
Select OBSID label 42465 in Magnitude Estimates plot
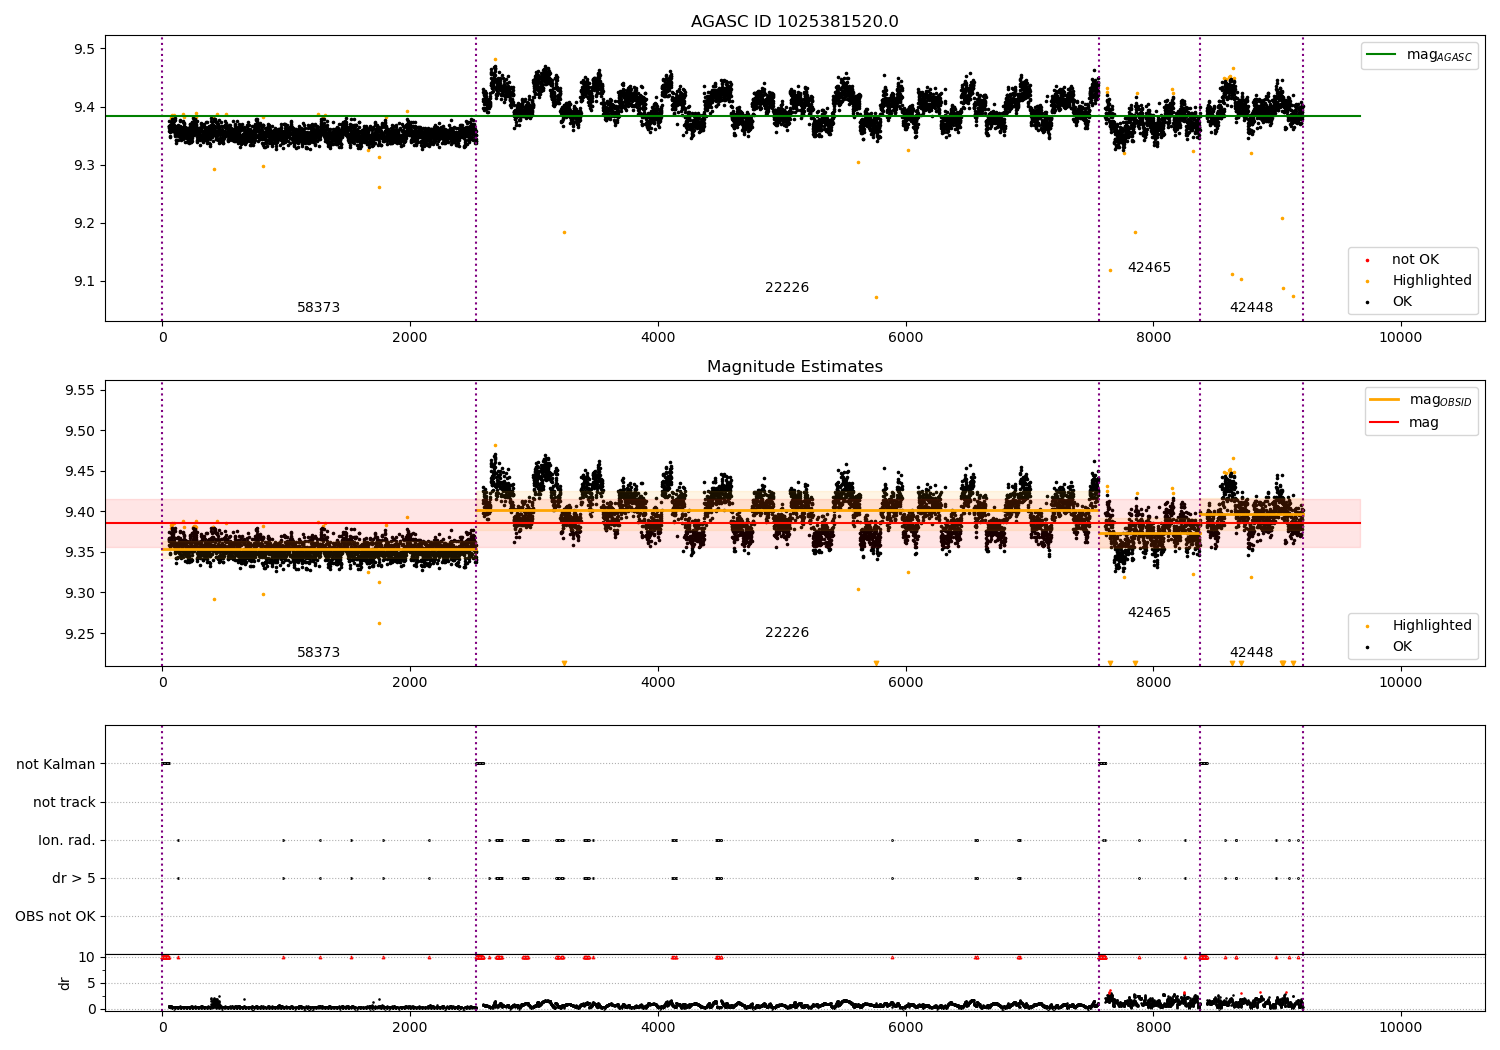pyautogui.click(x=1149, y=613)
